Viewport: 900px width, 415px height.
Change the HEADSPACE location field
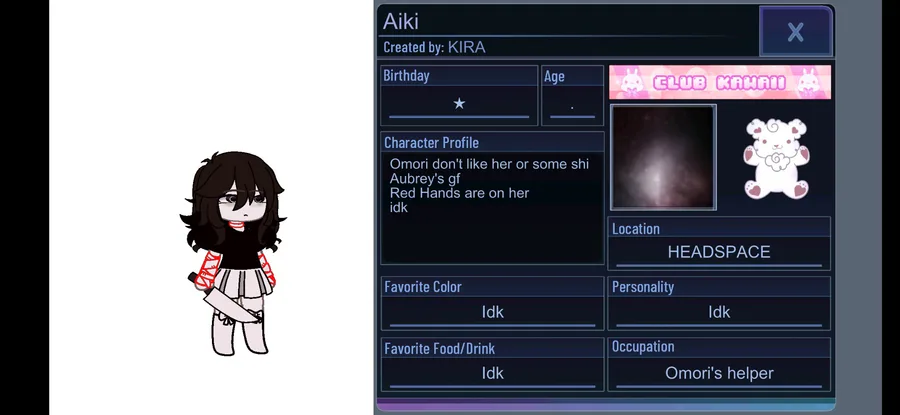(719, 252)
